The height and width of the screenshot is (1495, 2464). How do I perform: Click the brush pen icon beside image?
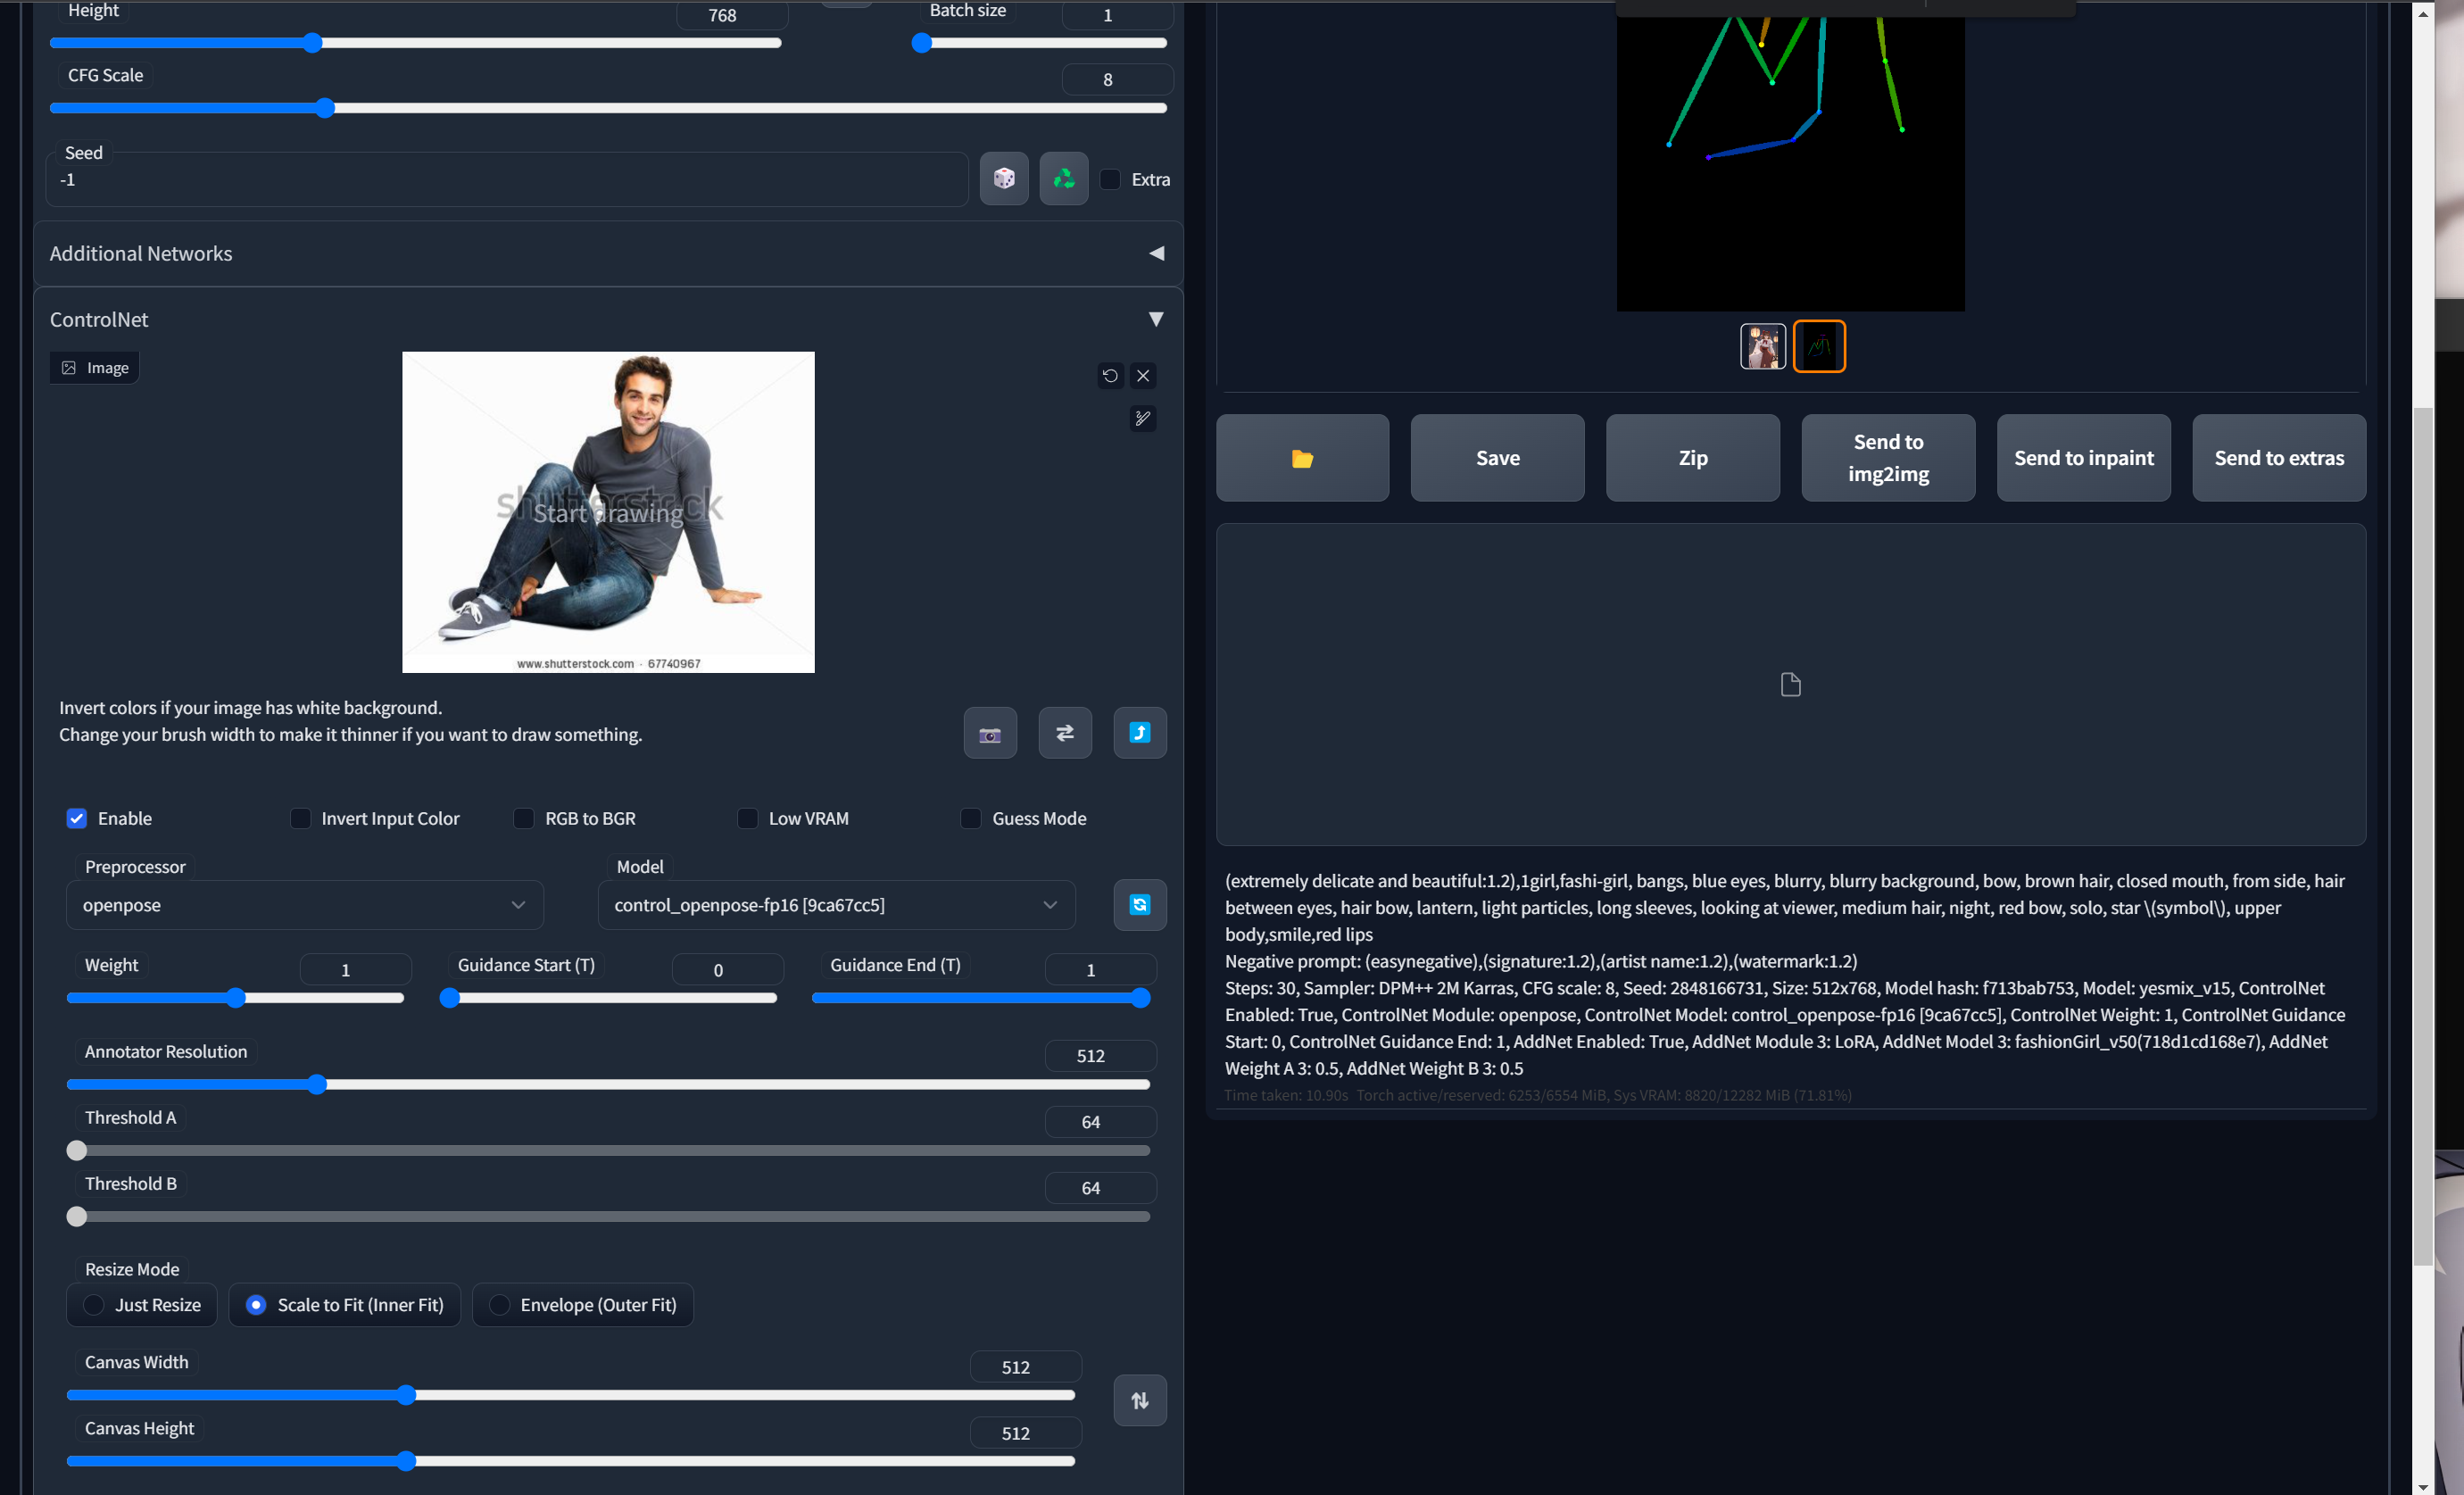point(1142,418)
